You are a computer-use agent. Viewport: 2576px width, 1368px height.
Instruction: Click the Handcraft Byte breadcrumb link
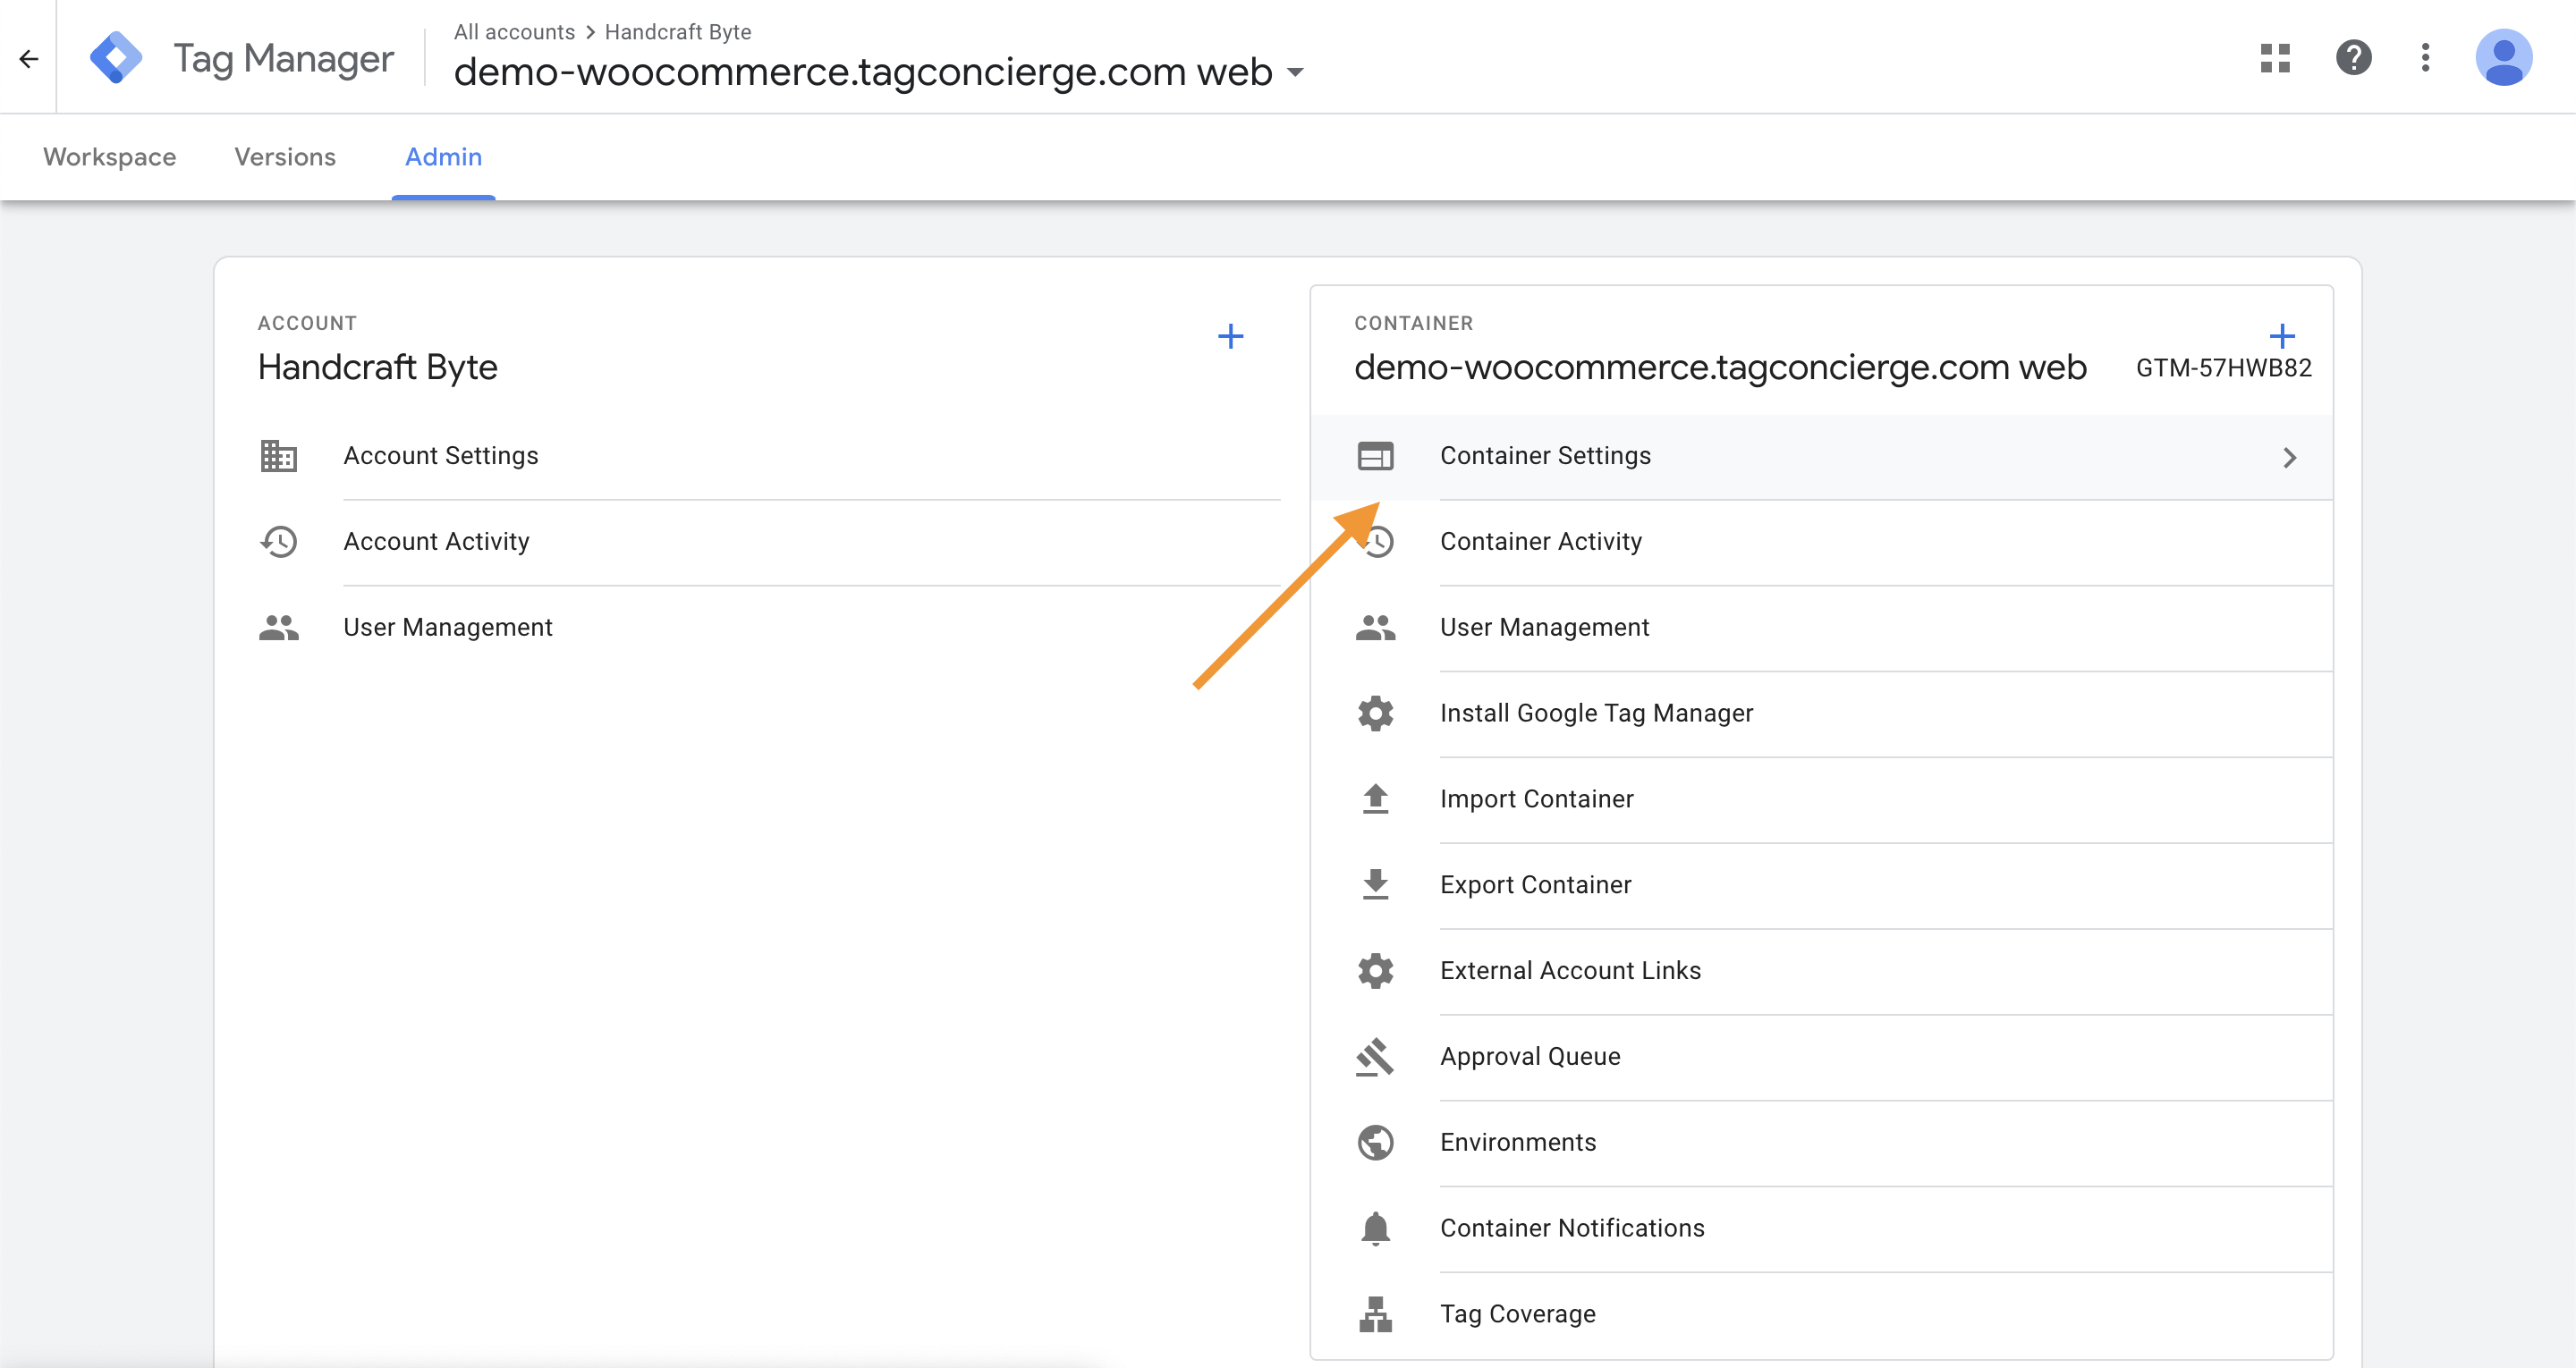tap(678, 32)
